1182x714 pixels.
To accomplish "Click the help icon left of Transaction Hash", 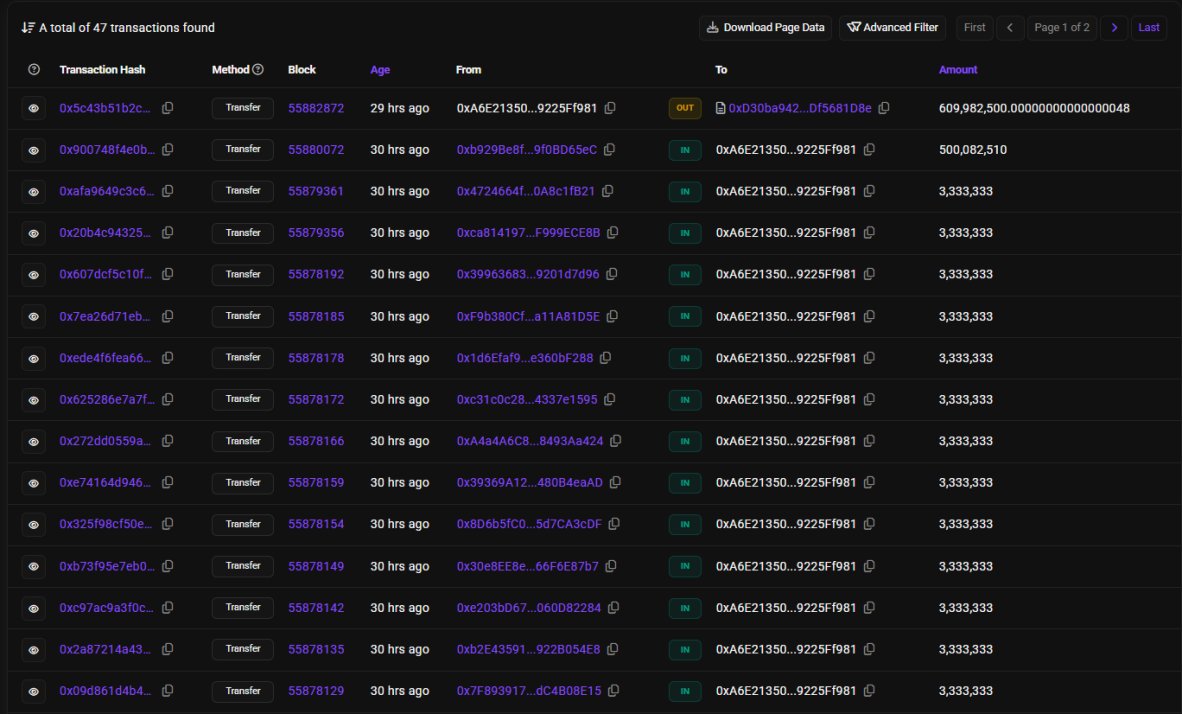I will click(x=34, y=69).
